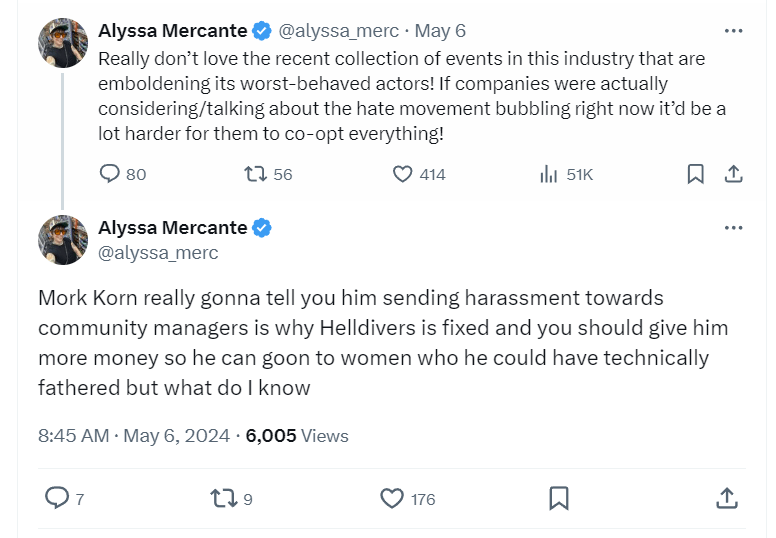
Task: Reply to the main tweet with 7 replies
Action: click(59, 497)
